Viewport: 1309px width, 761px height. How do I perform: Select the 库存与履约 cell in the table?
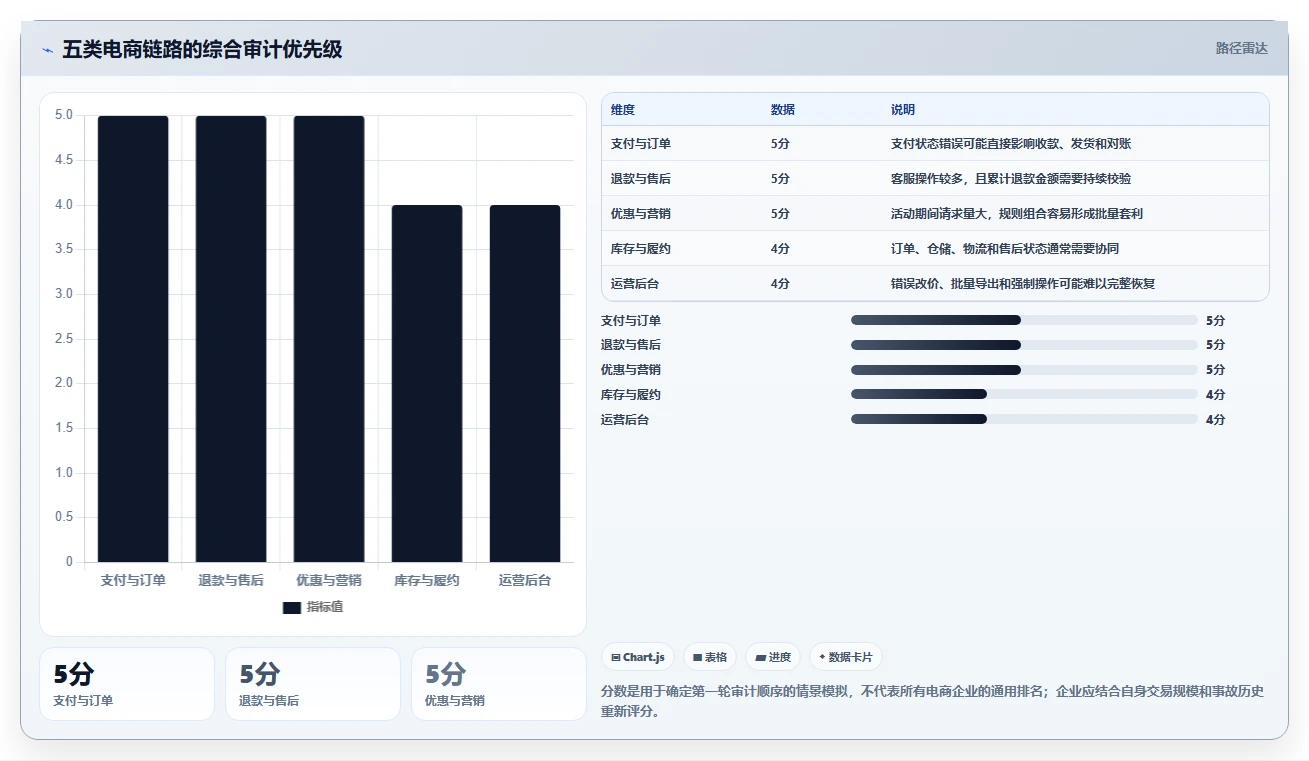641,249
